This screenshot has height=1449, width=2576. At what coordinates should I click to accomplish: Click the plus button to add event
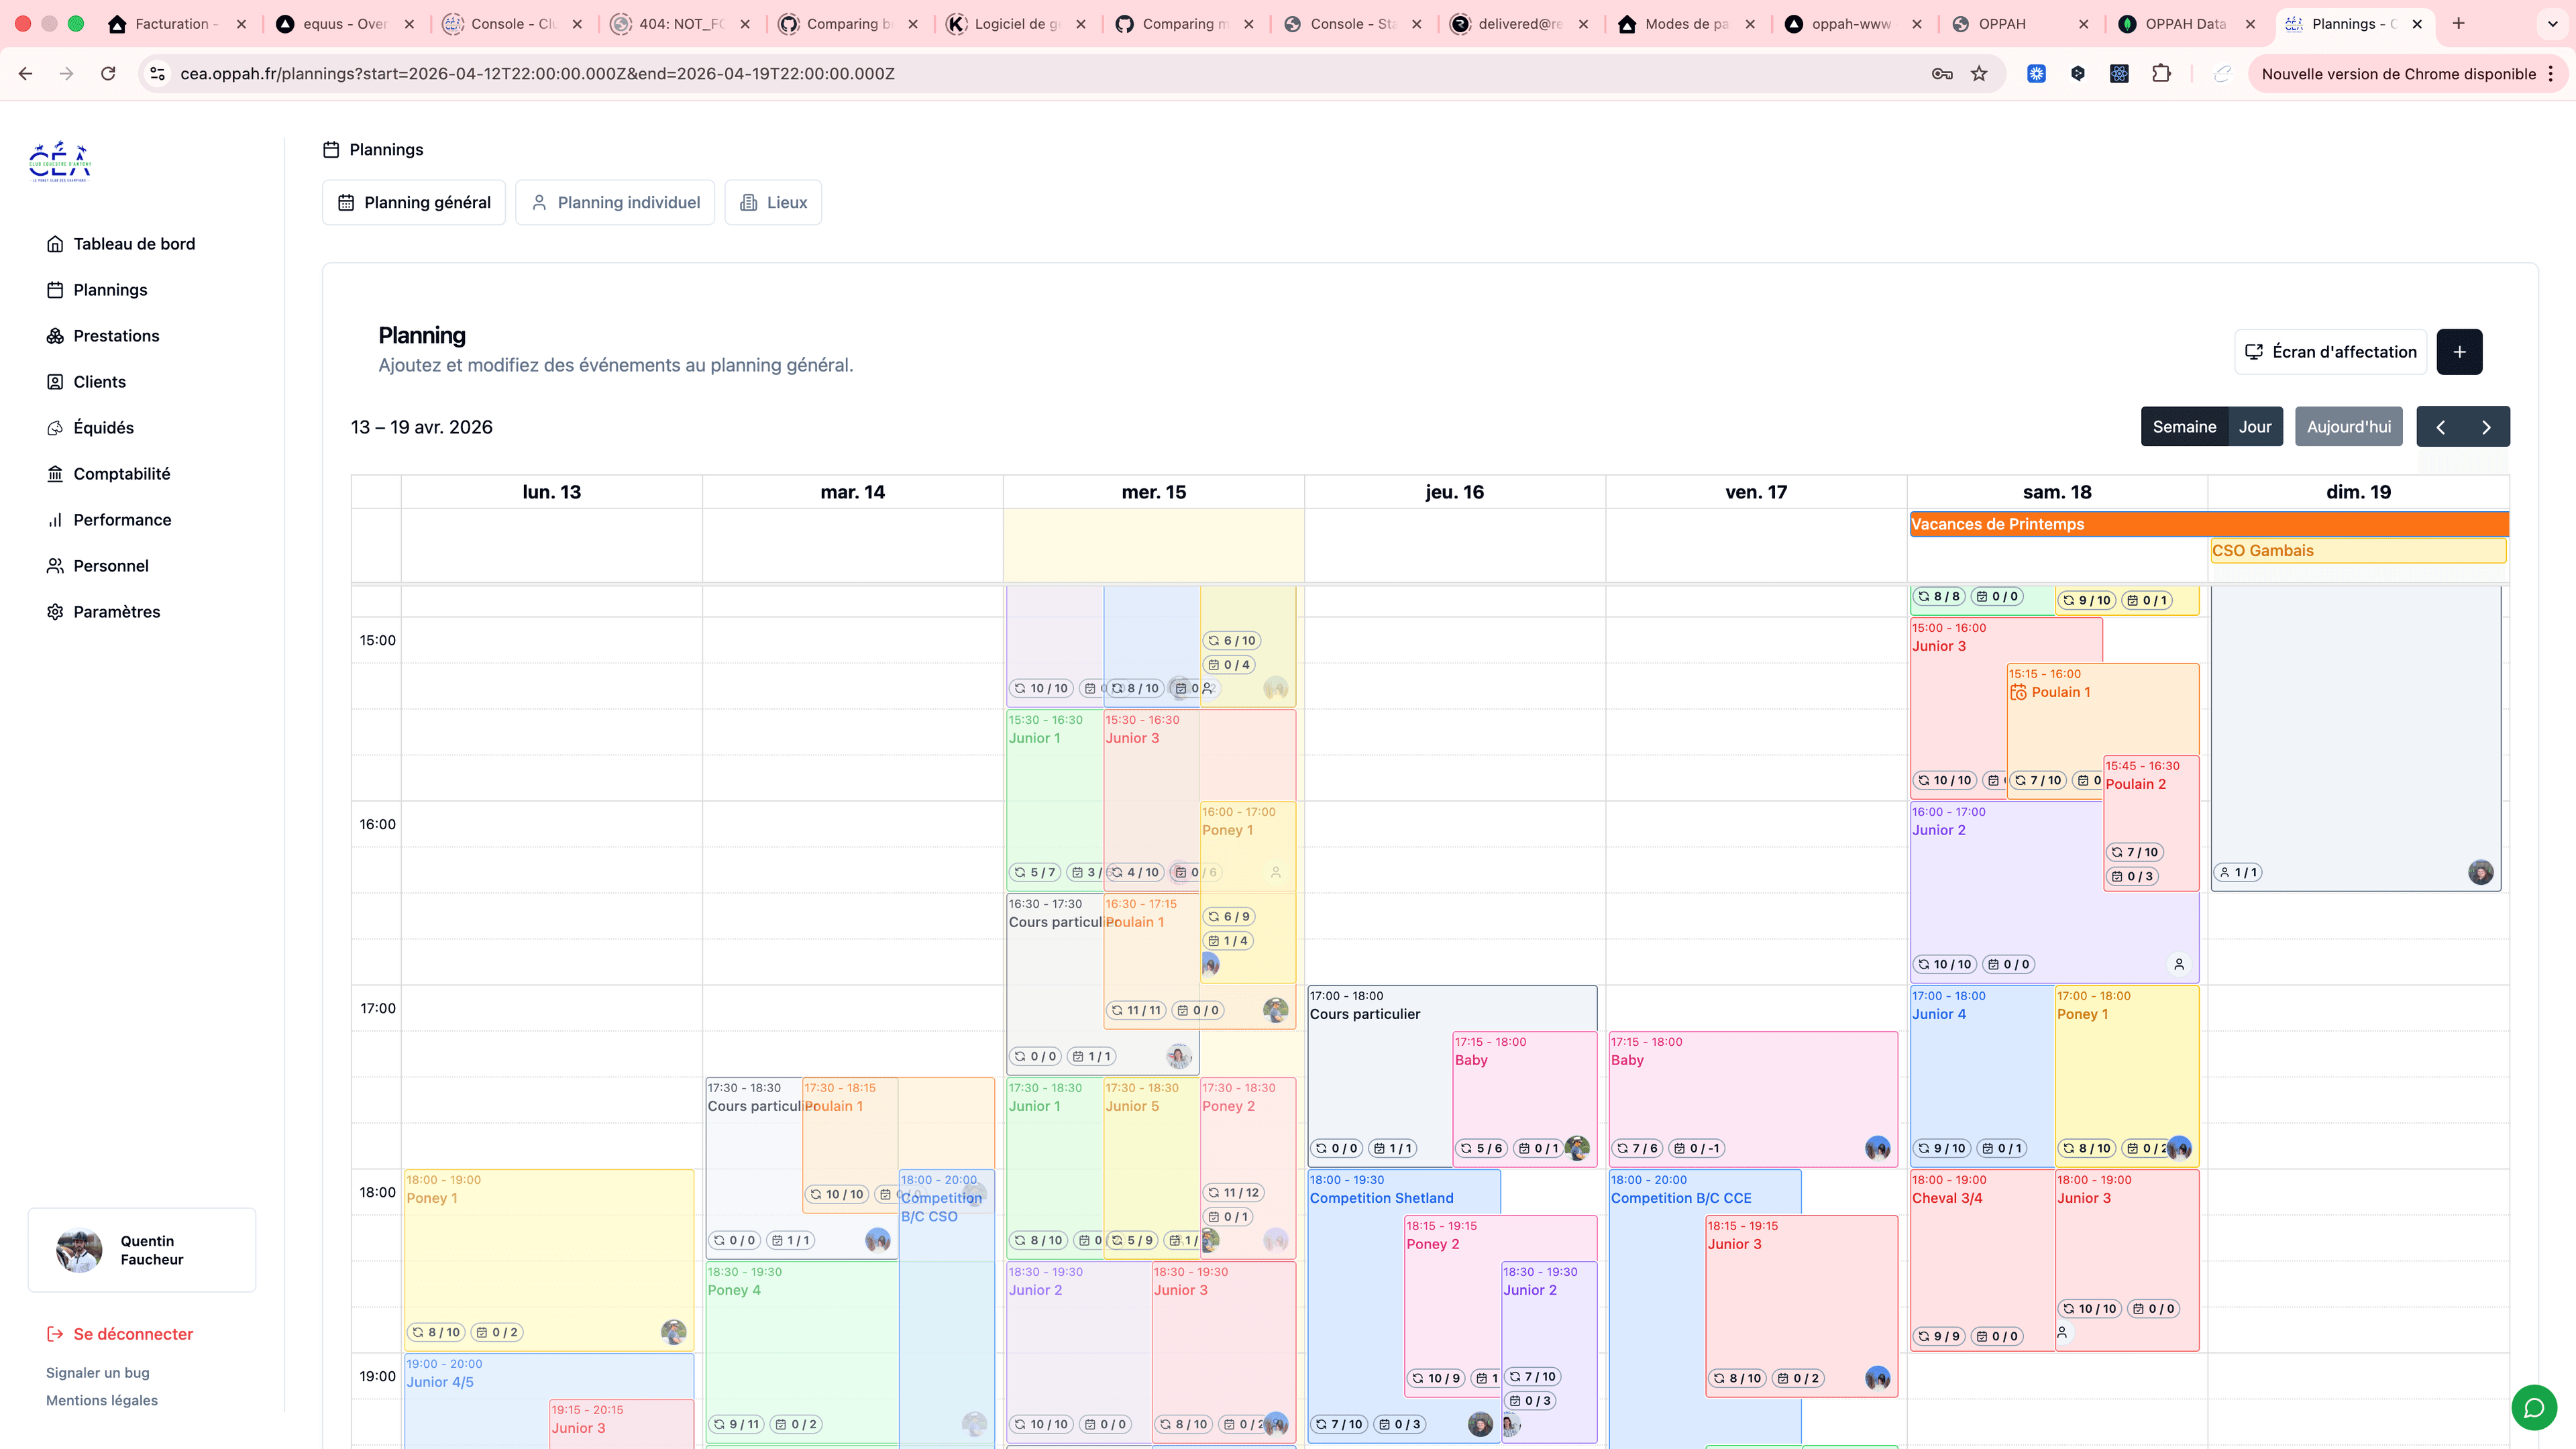click(x=2459, y=352)
